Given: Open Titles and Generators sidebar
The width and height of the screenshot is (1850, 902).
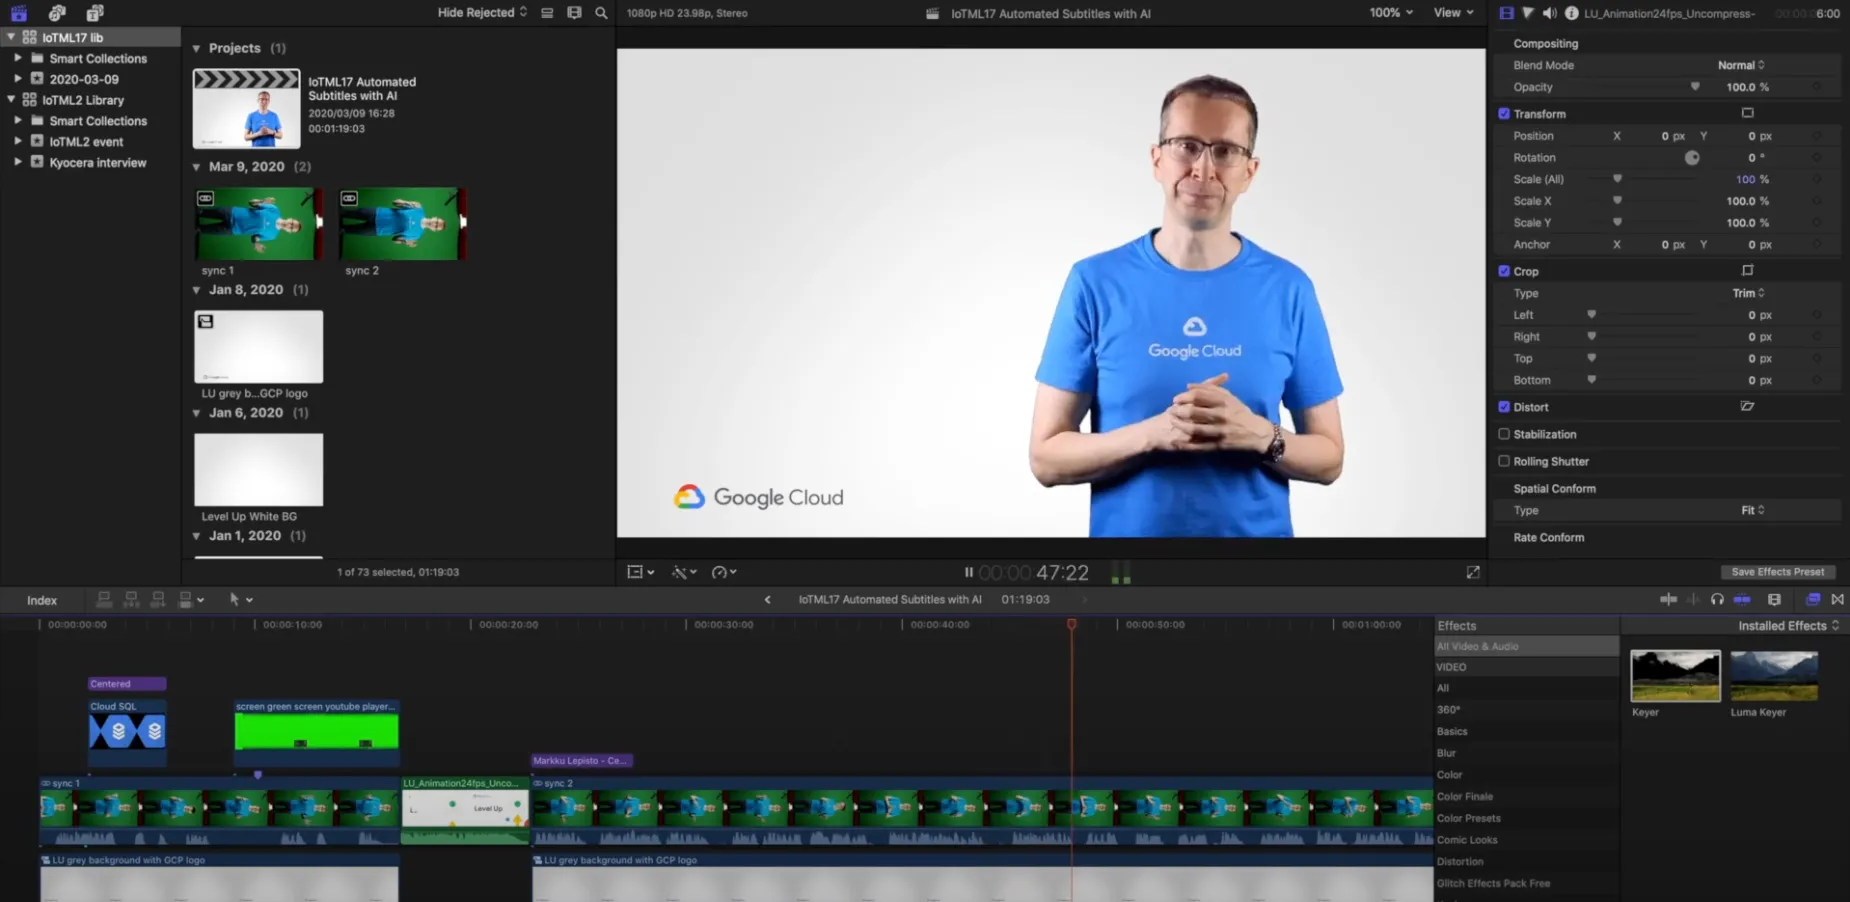Looking at the screenshot, I should (x=95, y=13).
